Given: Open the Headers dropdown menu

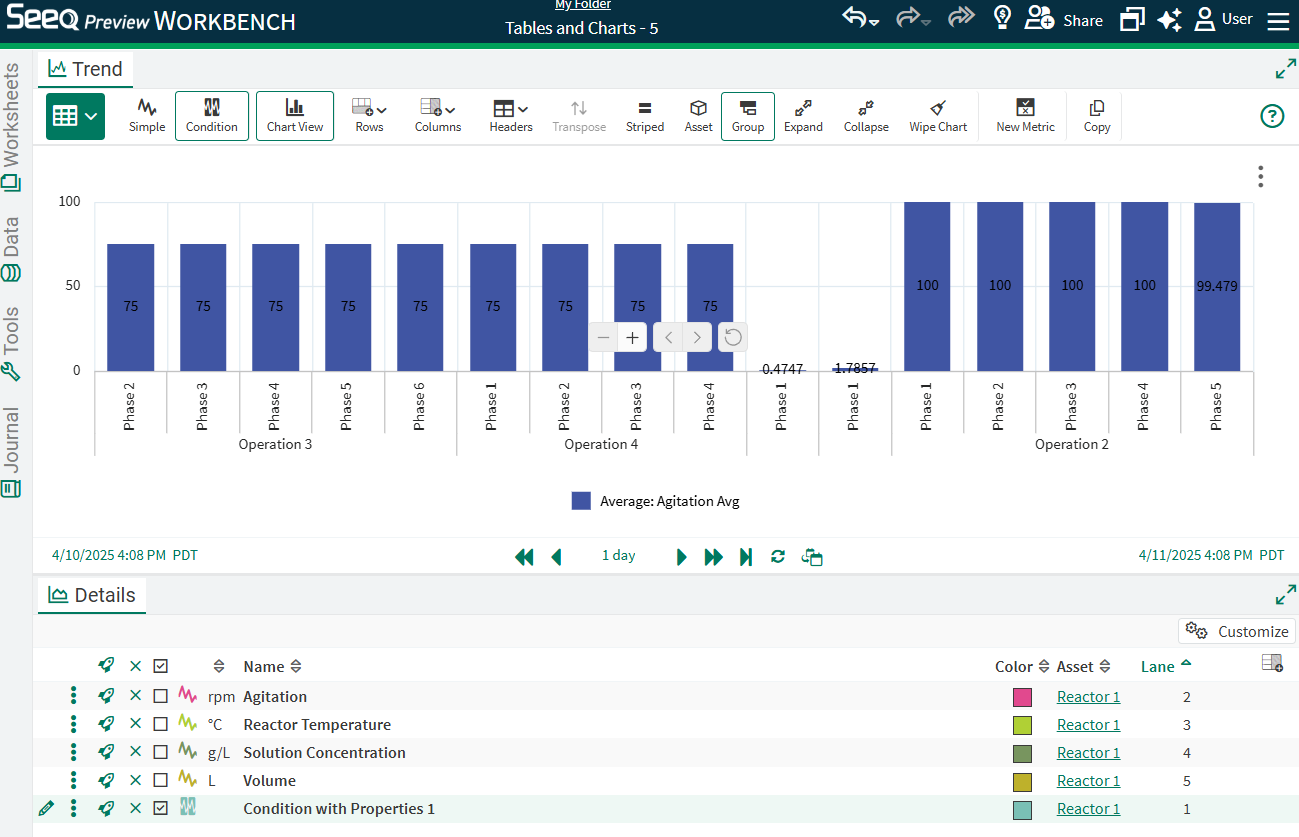Looking at the screenshot, I should point(510,115).
